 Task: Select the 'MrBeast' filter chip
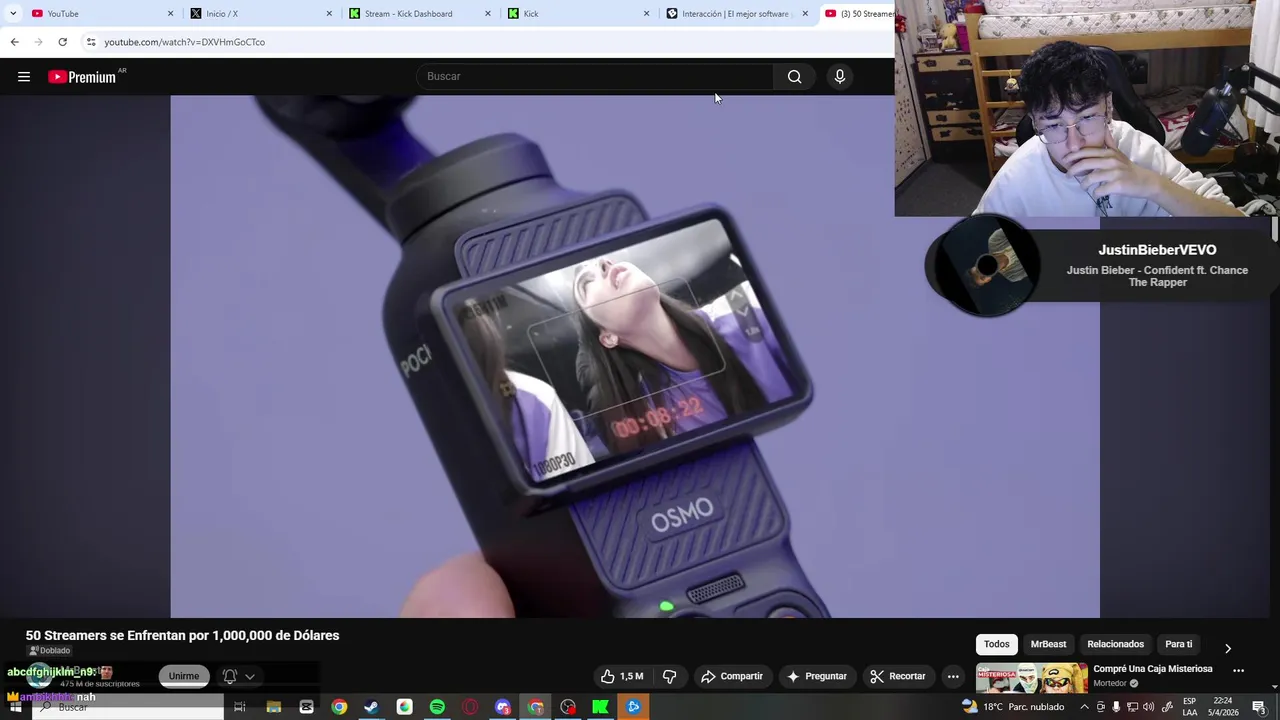(1048, 644)
